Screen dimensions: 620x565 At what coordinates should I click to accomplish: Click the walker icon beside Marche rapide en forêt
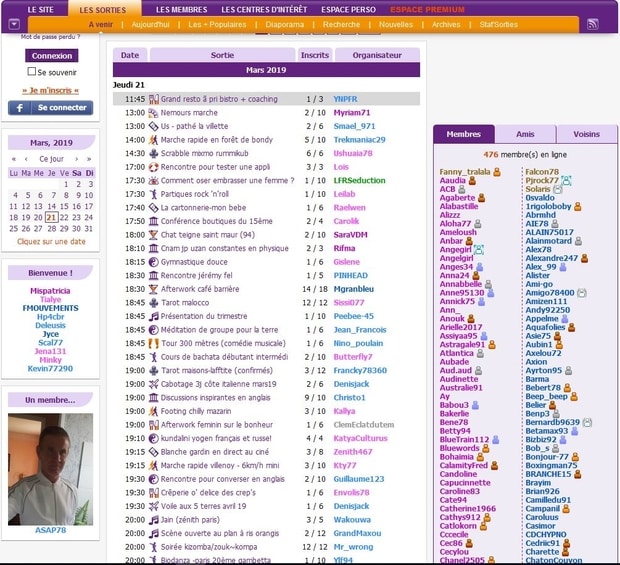153,140
